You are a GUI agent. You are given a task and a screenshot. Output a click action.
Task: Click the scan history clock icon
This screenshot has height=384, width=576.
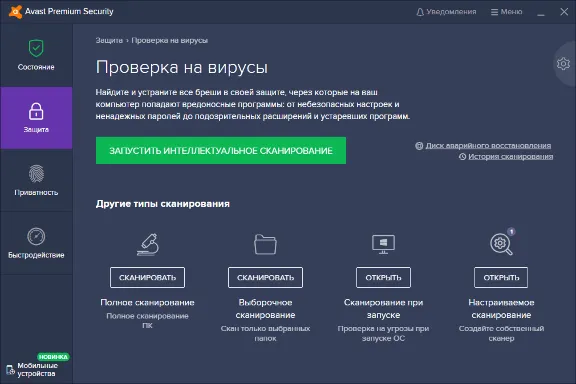(x=462, y=157)
